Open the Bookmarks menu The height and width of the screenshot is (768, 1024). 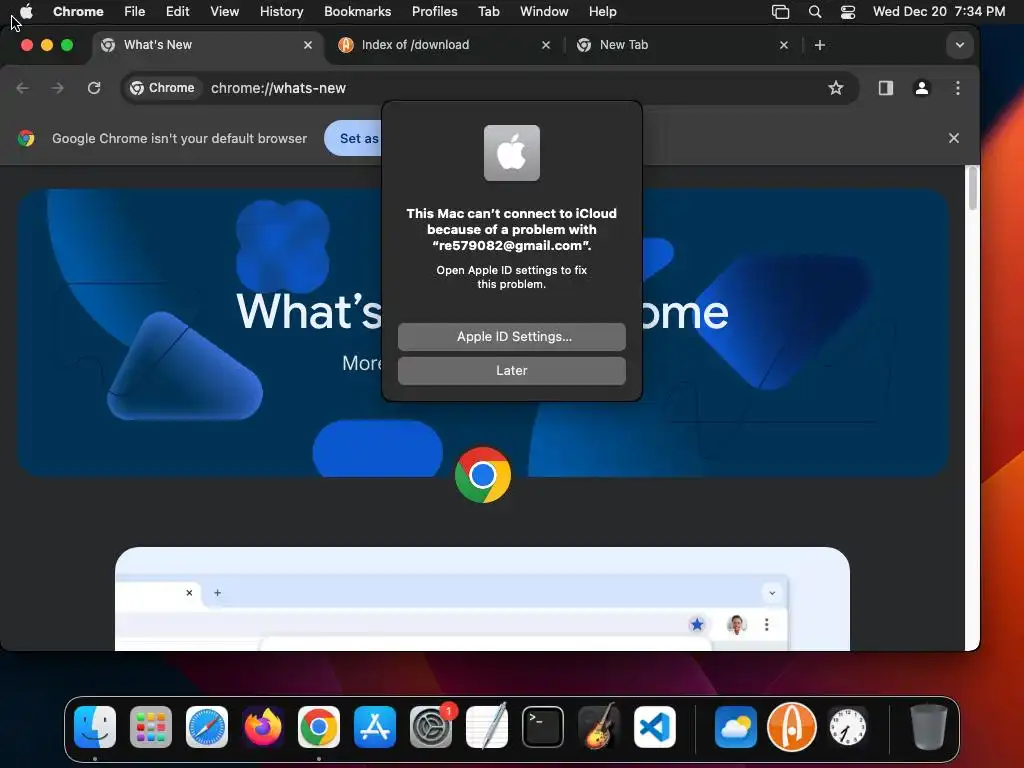click(357, 12)
